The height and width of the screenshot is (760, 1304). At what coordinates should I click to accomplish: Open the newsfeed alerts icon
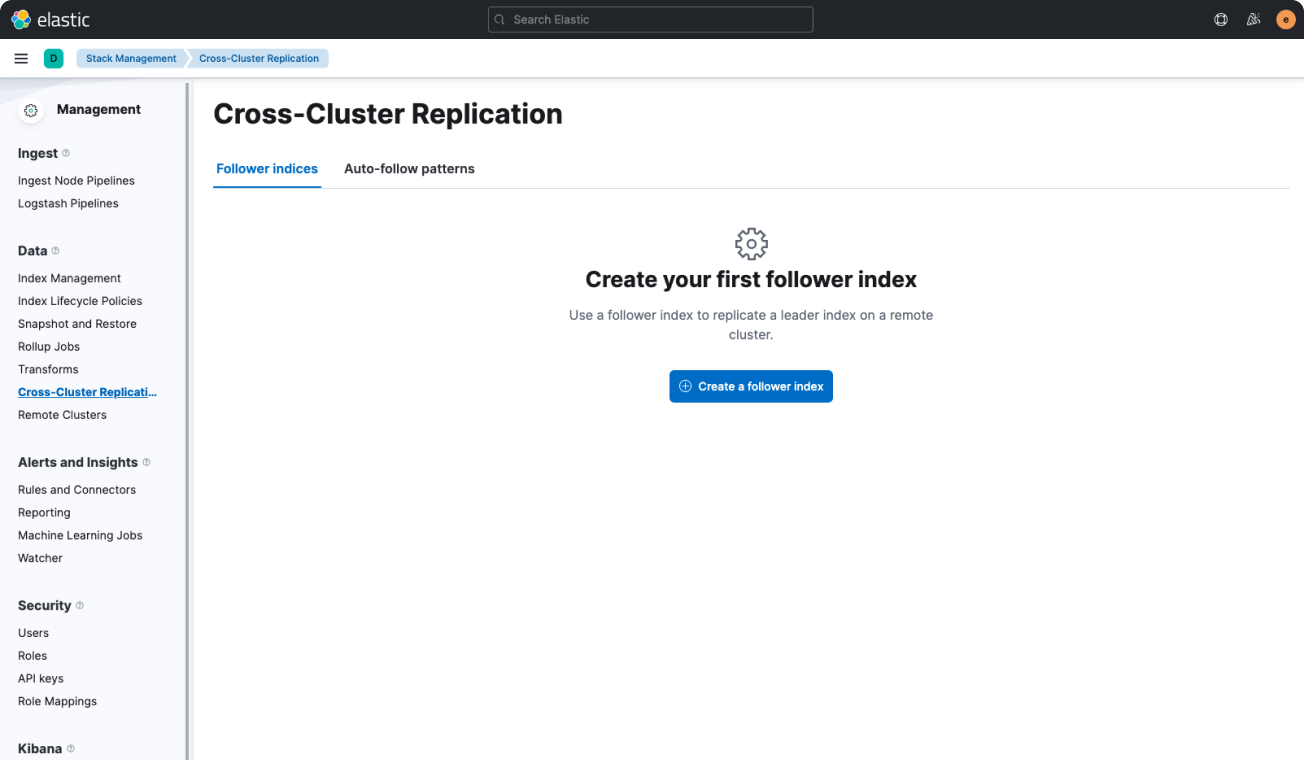pos(1253,19)
